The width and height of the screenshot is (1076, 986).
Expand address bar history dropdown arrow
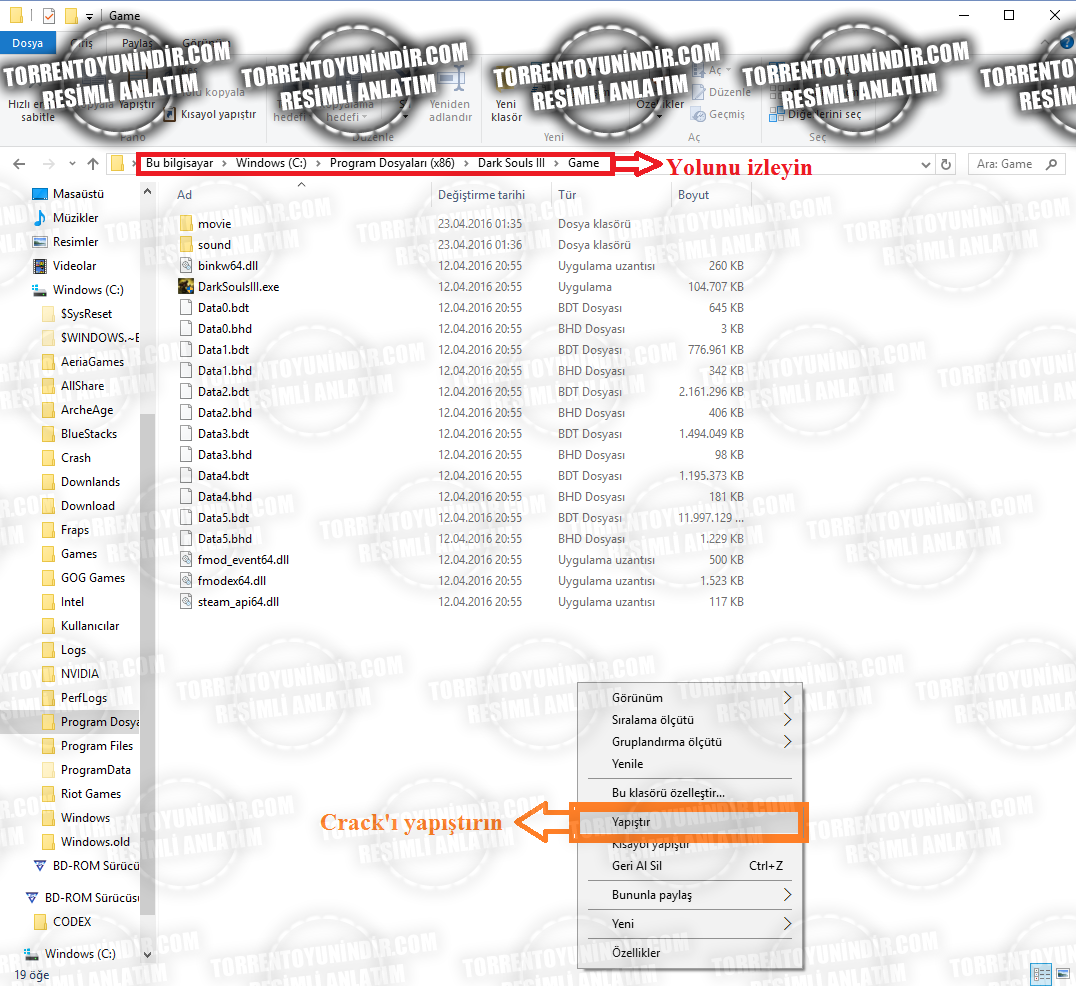[926, 164]
